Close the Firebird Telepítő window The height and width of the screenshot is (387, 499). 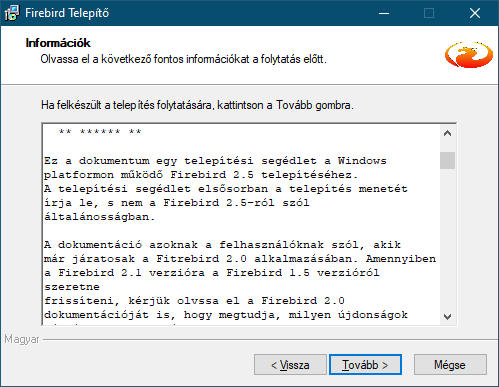coord(475,13)
